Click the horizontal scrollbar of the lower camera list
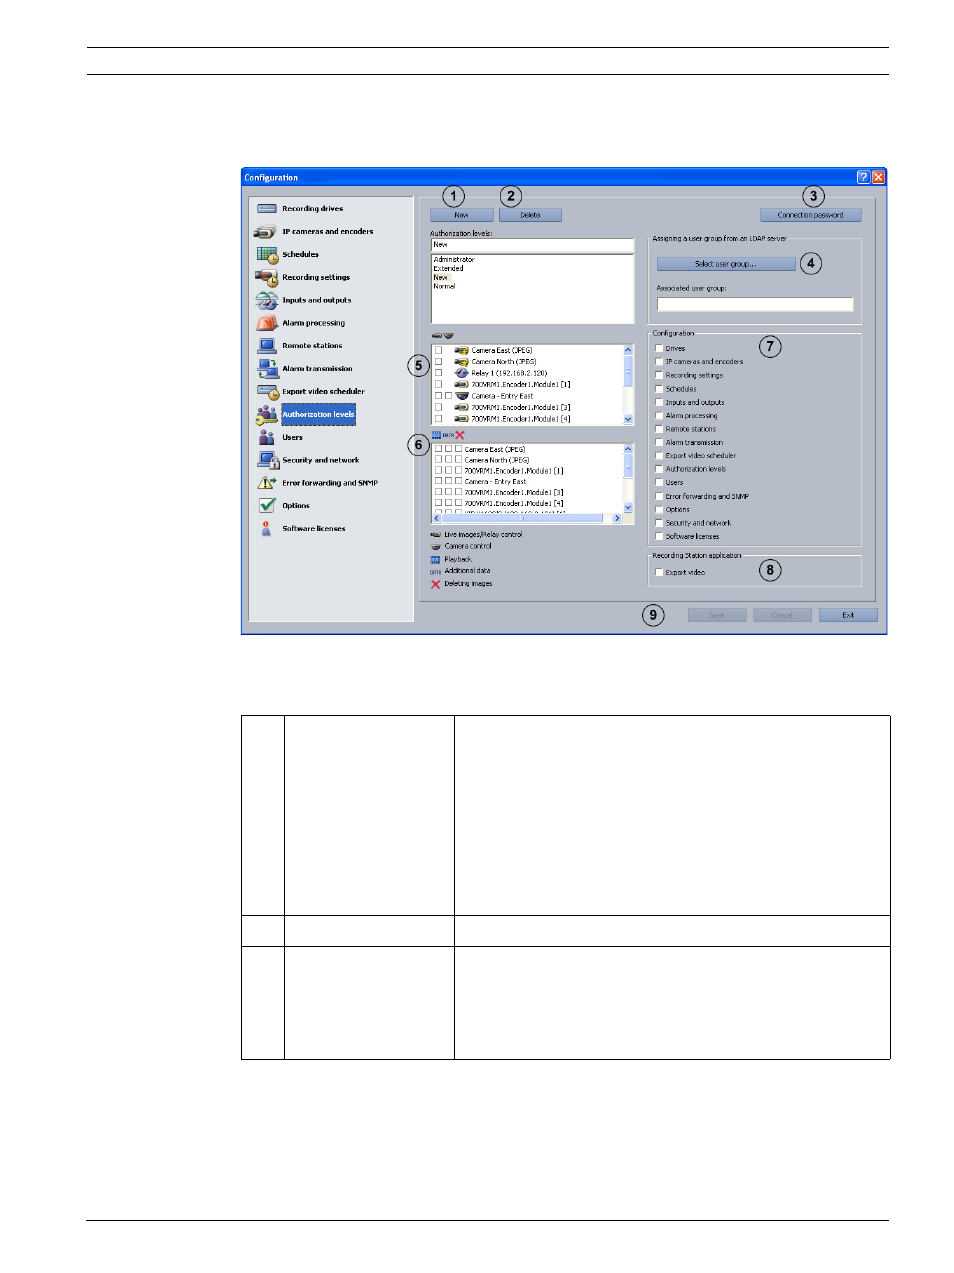Image resolution: width=954 pixels, height=1273 pixels. click(527, 518)
